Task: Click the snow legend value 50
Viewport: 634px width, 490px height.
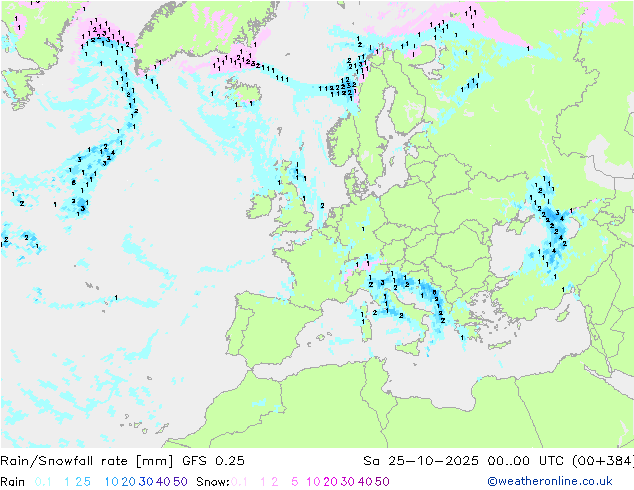Action: [382, 482]
